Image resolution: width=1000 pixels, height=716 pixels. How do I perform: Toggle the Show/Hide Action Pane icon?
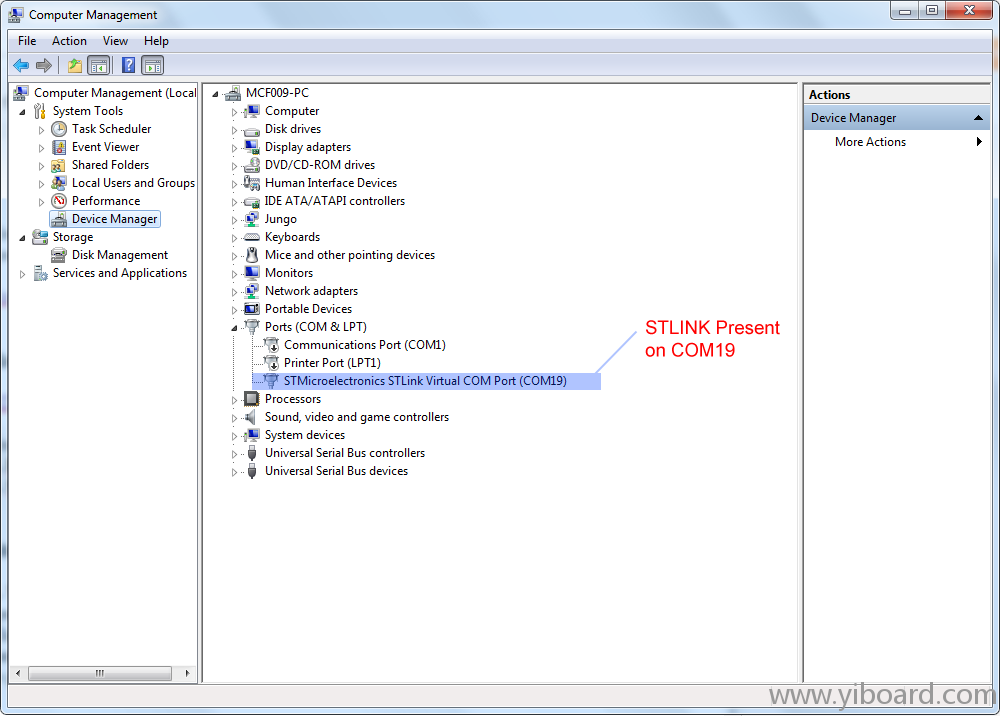[x=152, y=66]
